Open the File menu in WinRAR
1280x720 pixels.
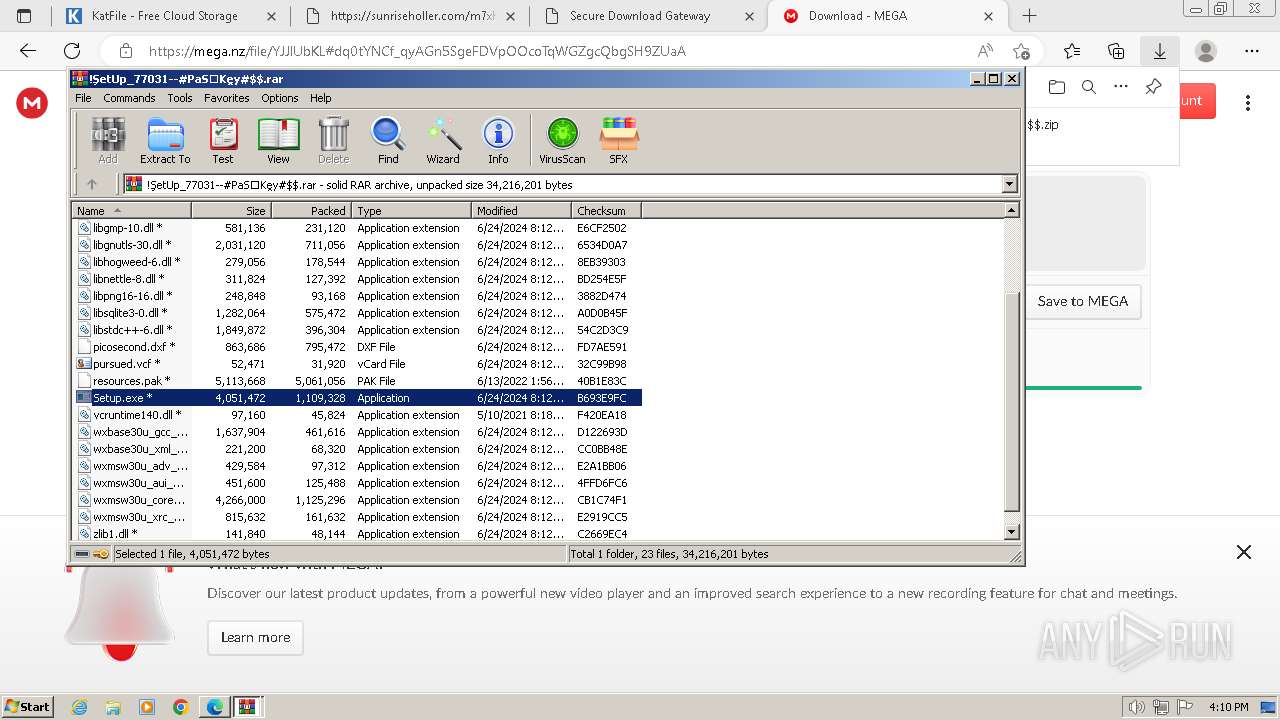click(x=83, y=98)
